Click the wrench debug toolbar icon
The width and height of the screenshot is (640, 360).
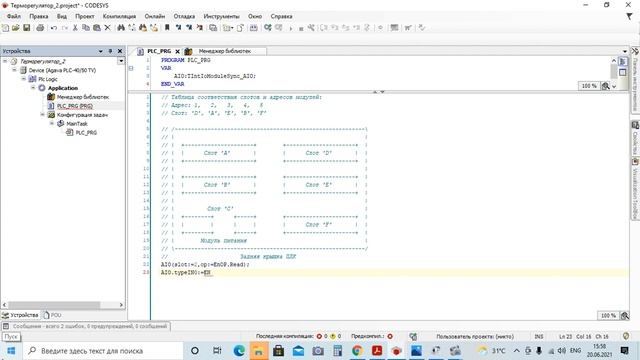311,28
